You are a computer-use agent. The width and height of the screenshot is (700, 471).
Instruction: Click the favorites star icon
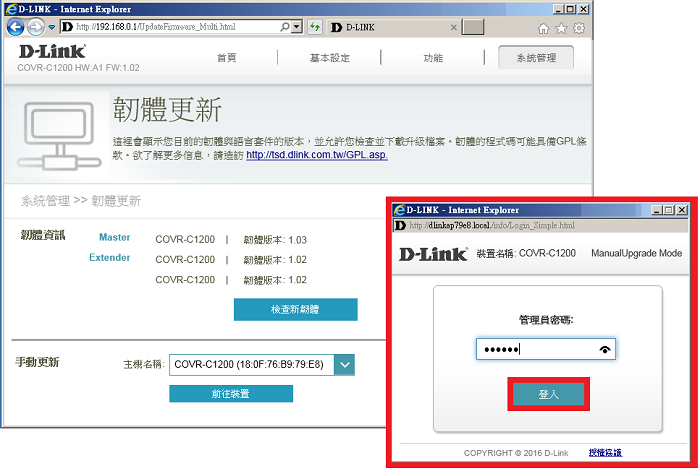pos(561,28)
